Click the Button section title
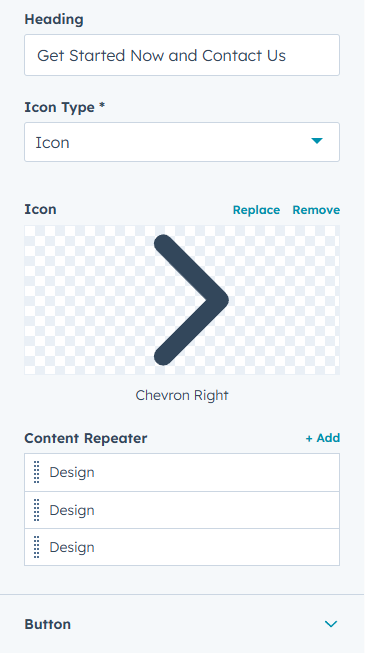This screenshot has width=365, height=653. (48, 624)
